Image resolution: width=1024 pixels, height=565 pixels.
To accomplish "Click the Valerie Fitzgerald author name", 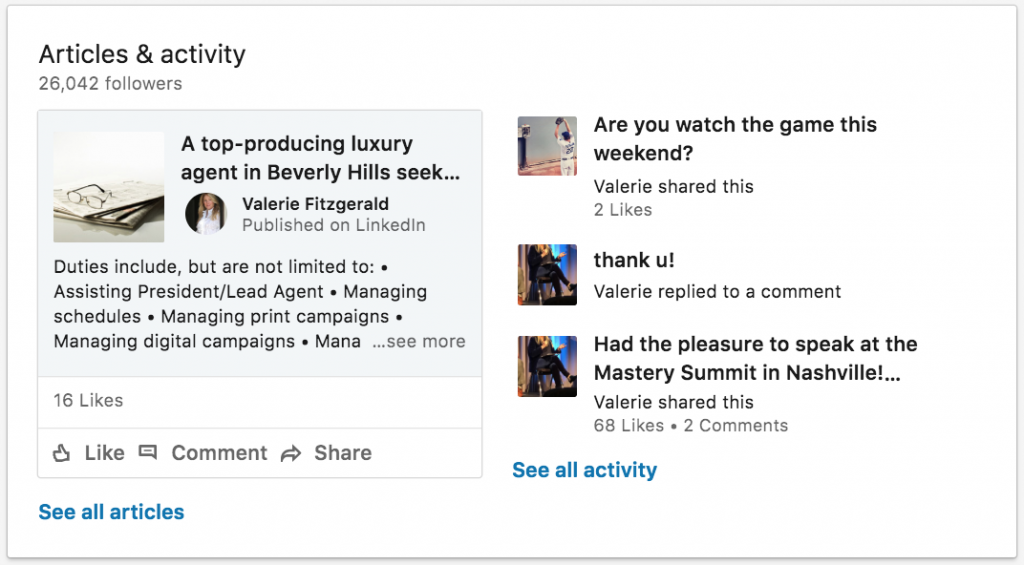I will [315, 204].
